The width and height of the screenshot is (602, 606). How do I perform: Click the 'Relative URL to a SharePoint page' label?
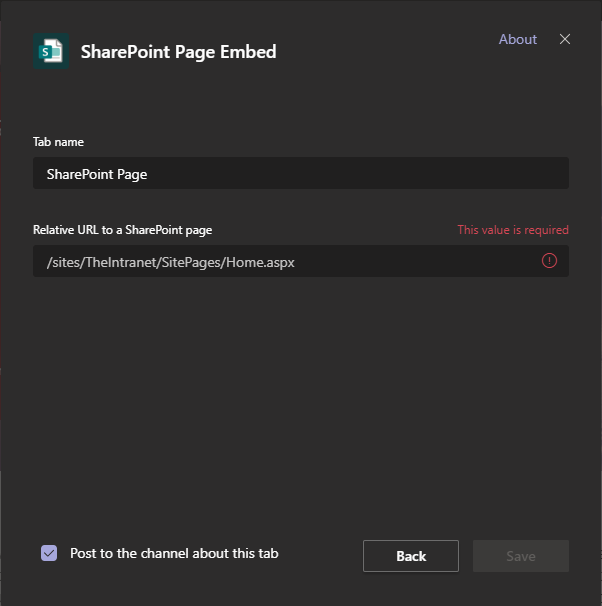point(122,230)
